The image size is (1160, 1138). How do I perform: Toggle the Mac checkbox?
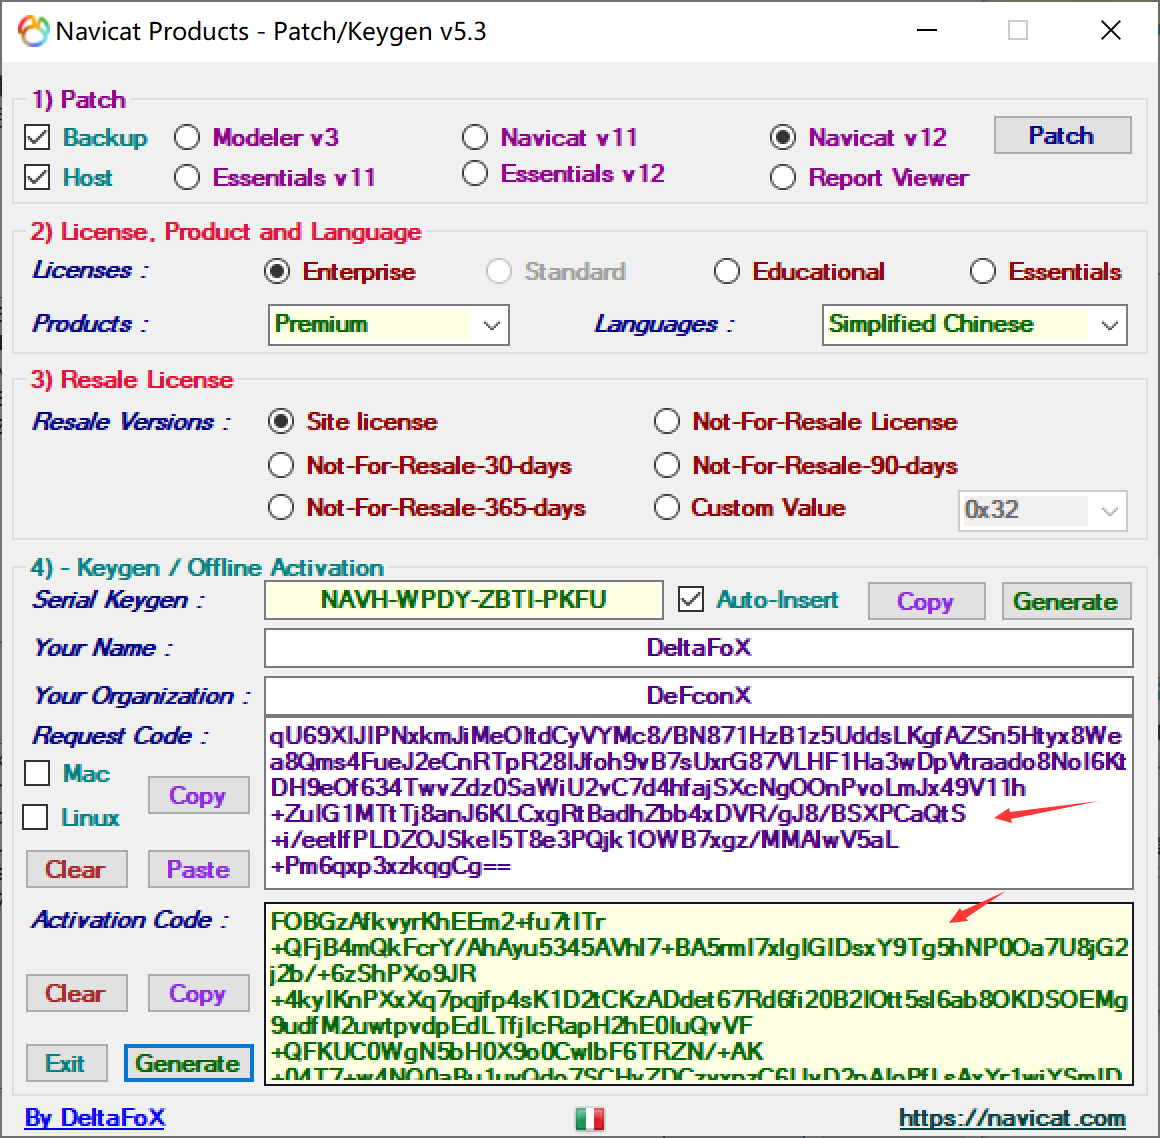tap(37, 773)
